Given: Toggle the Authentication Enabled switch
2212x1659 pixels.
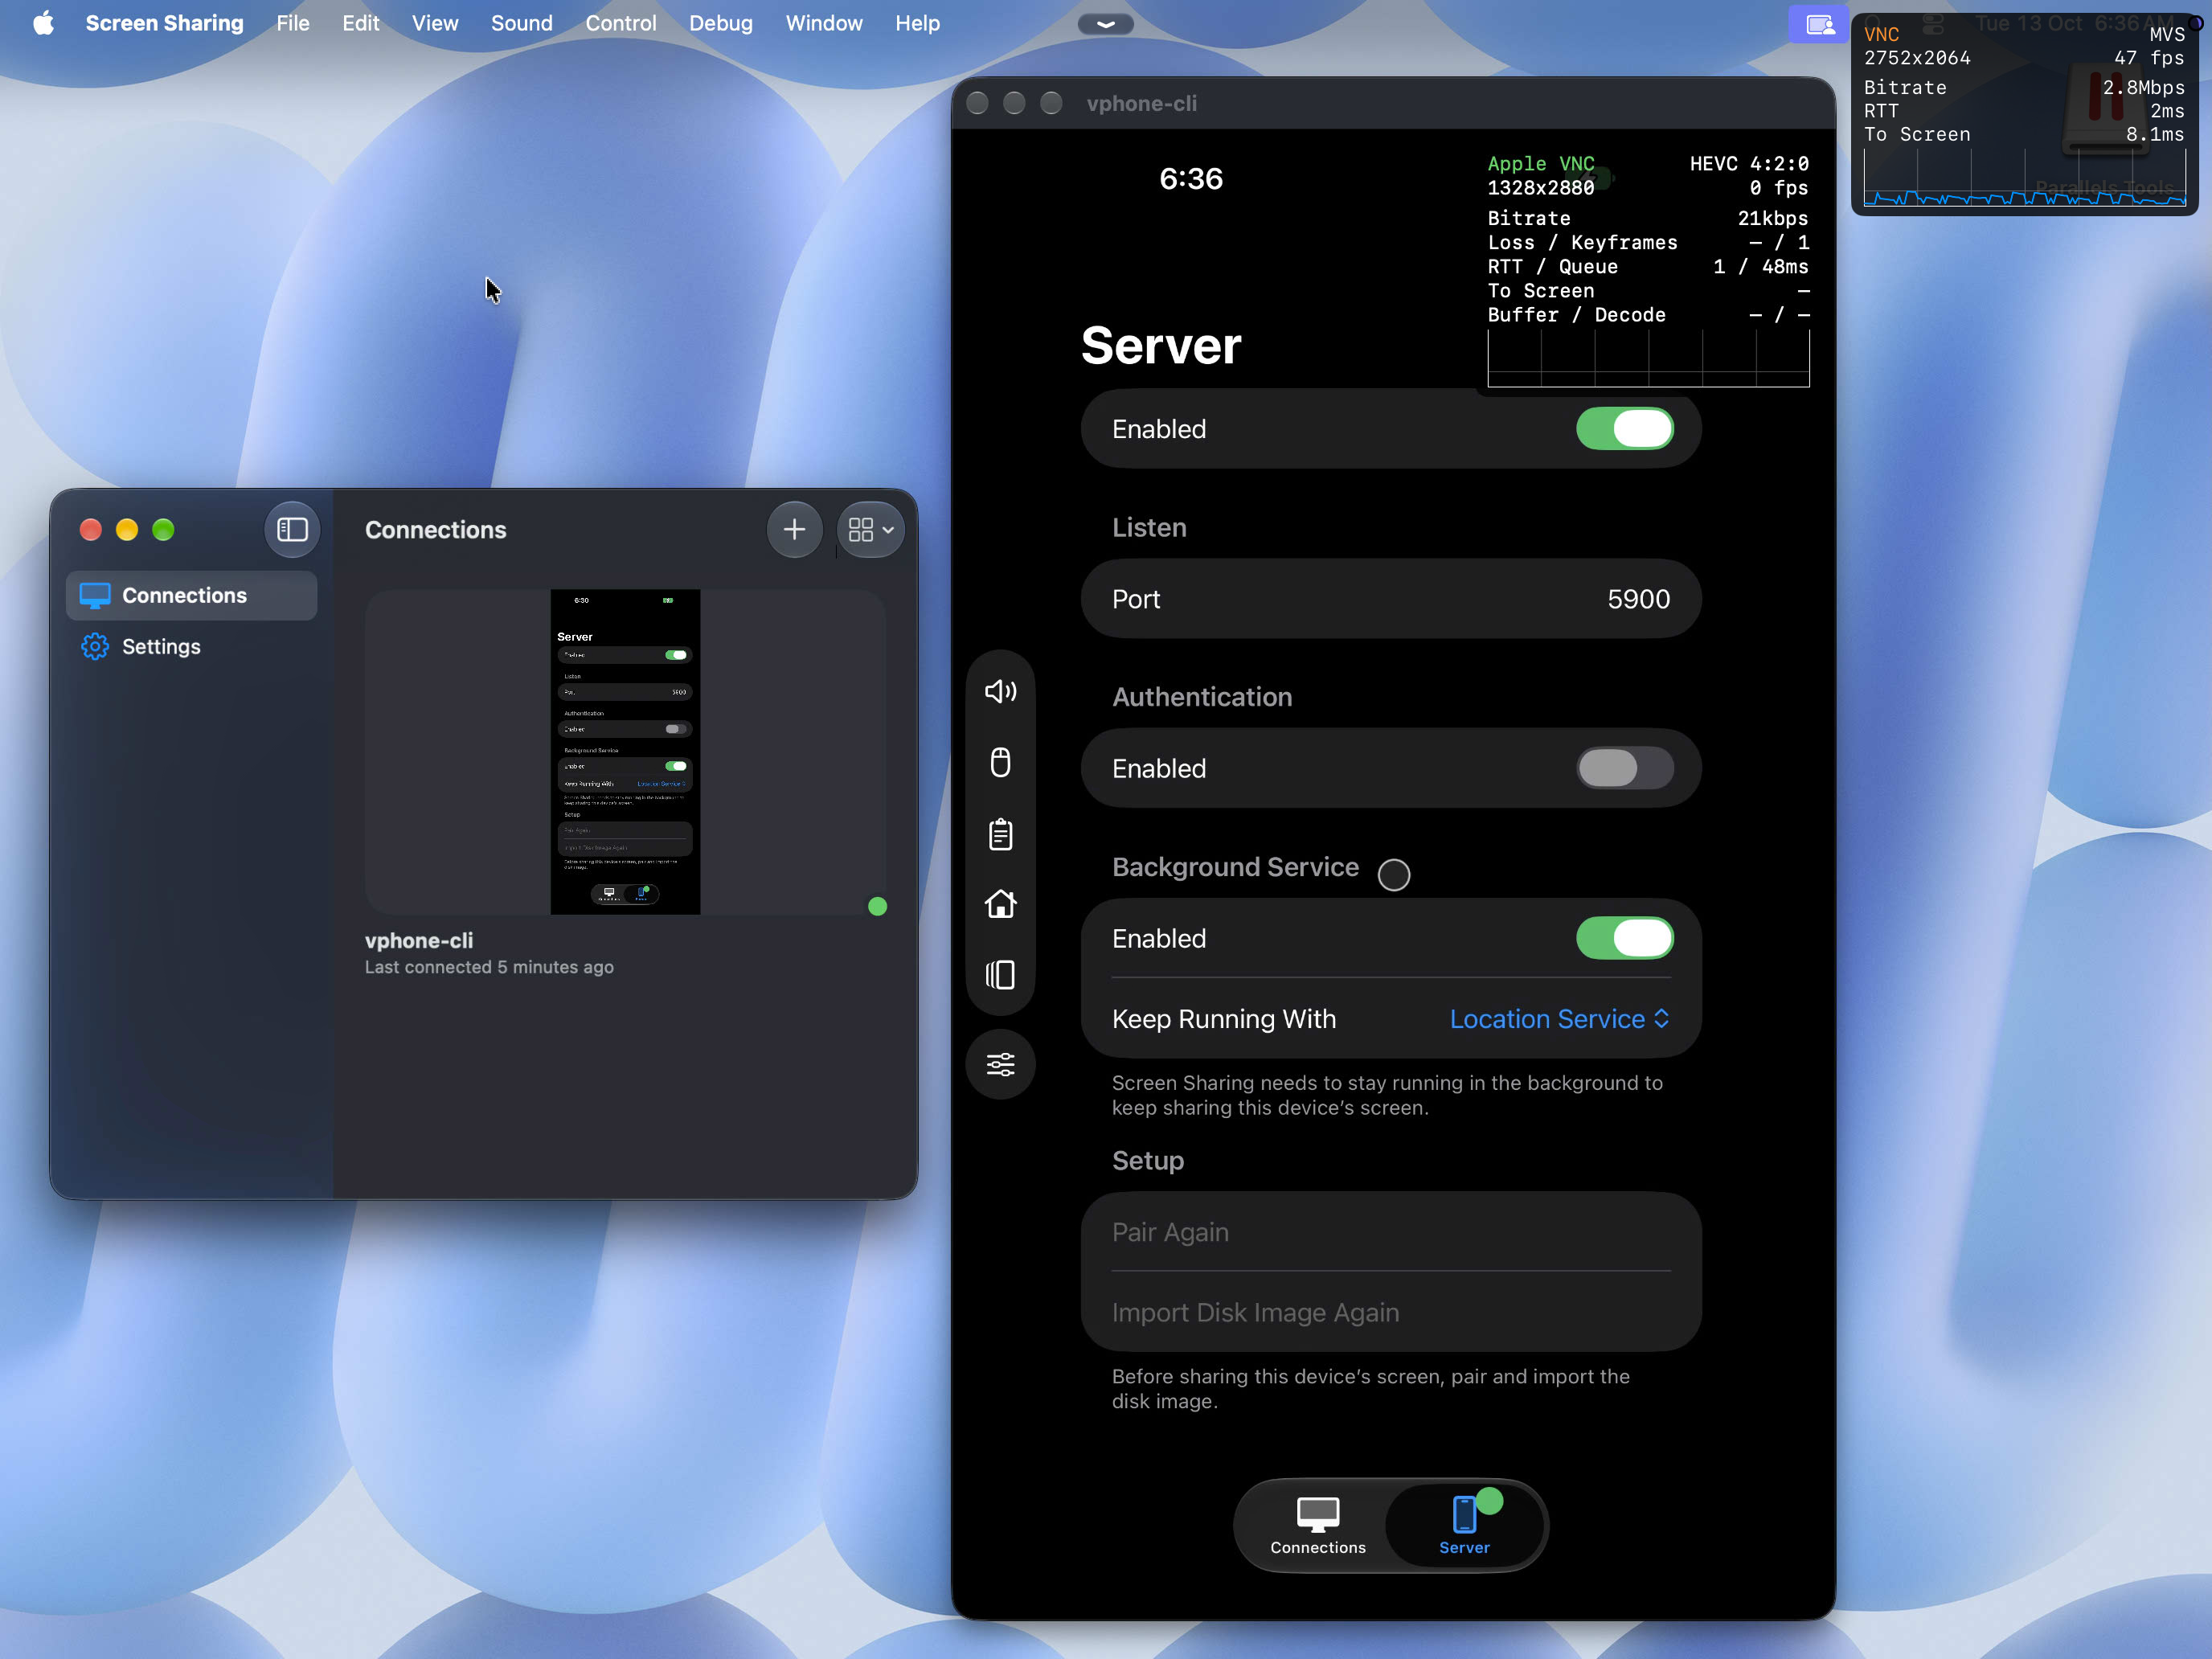Looking at the screenshot, I should [x=1624, y=768].
